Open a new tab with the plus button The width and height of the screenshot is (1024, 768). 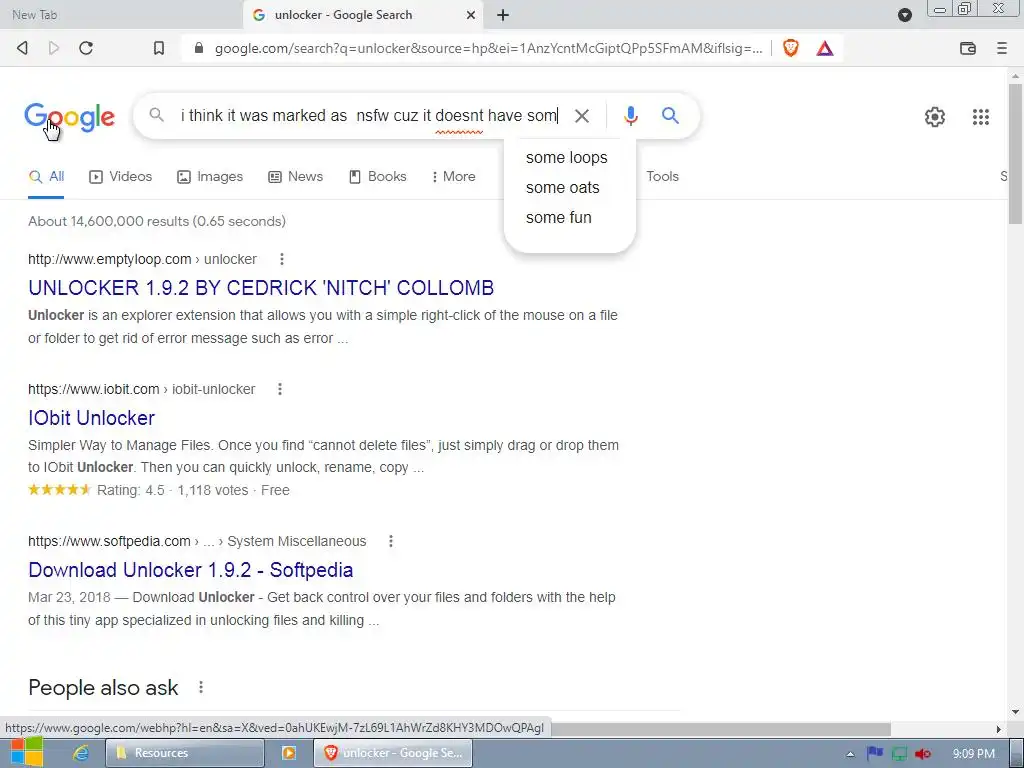[x=503, y=15]
